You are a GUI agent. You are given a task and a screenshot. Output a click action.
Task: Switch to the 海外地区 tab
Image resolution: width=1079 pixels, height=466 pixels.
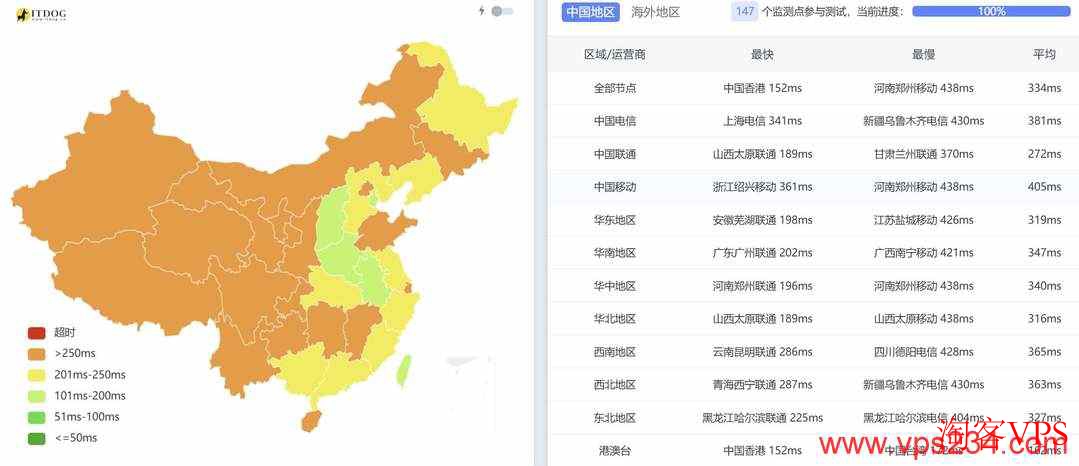pyautogui.click(x=656, y=12)
